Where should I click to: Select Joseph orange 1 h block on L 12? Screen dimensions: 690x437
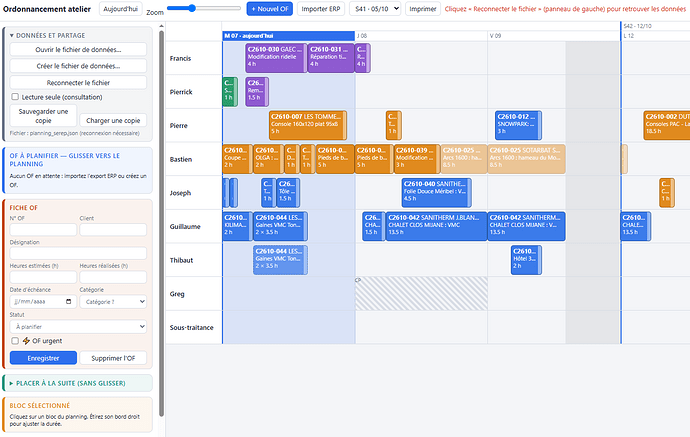click(x=667, y=193)
